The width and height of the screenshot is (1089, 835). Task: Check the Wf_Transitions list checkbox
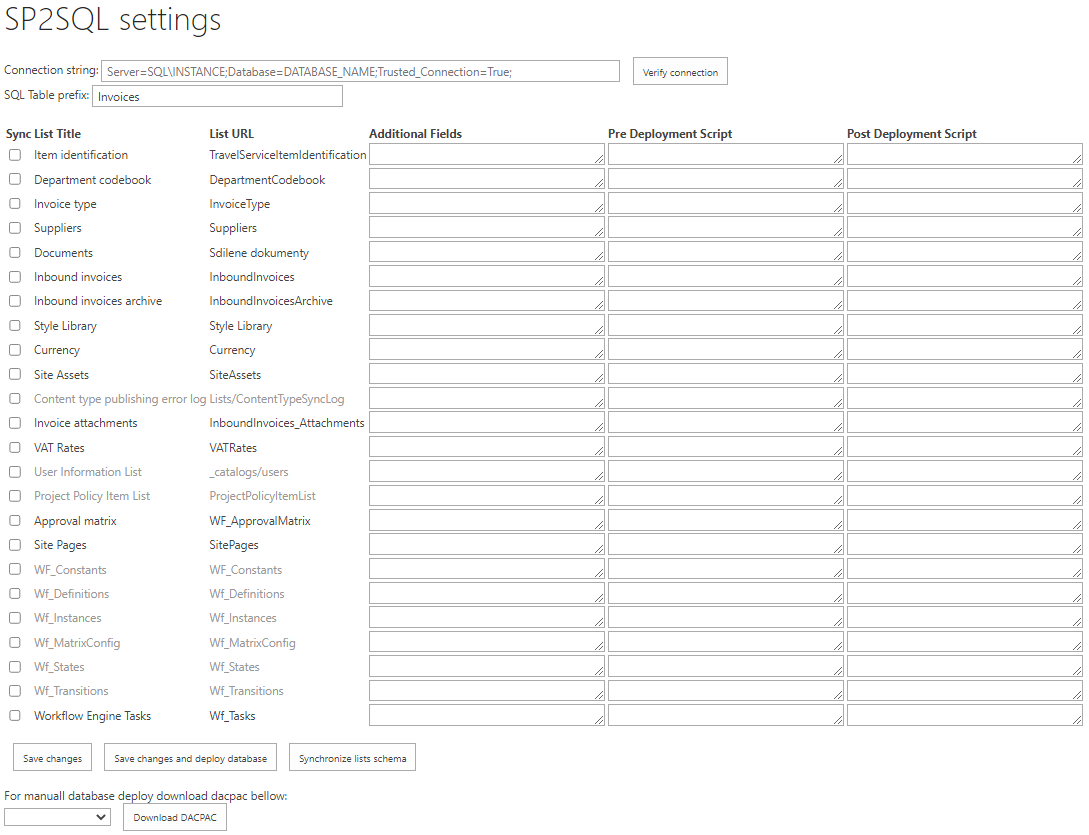(15, 691)
